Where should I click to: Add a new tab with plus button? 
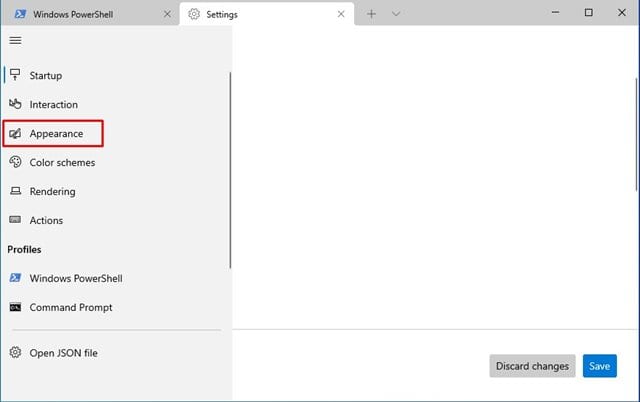click(x=371, y=14)
